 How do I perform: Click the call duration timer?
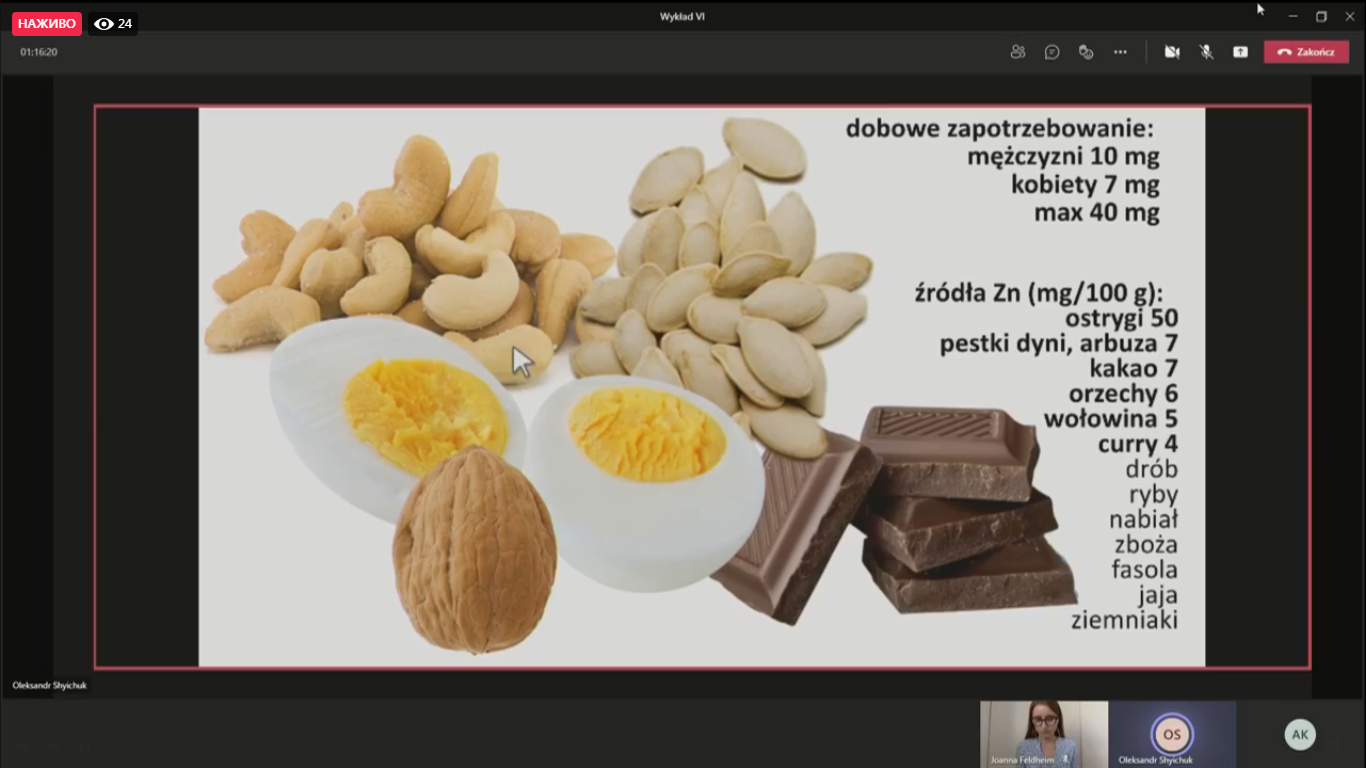39,52
